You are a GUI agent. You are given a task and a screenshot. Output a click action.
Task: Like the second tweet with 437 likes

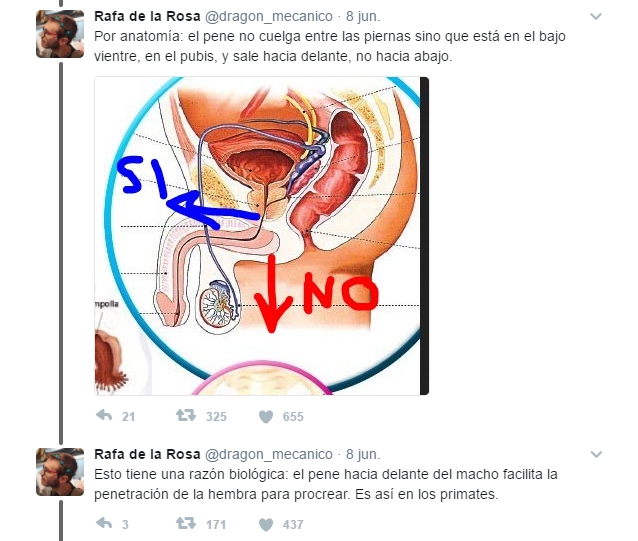pyautogui.click(x=266, y=524)
